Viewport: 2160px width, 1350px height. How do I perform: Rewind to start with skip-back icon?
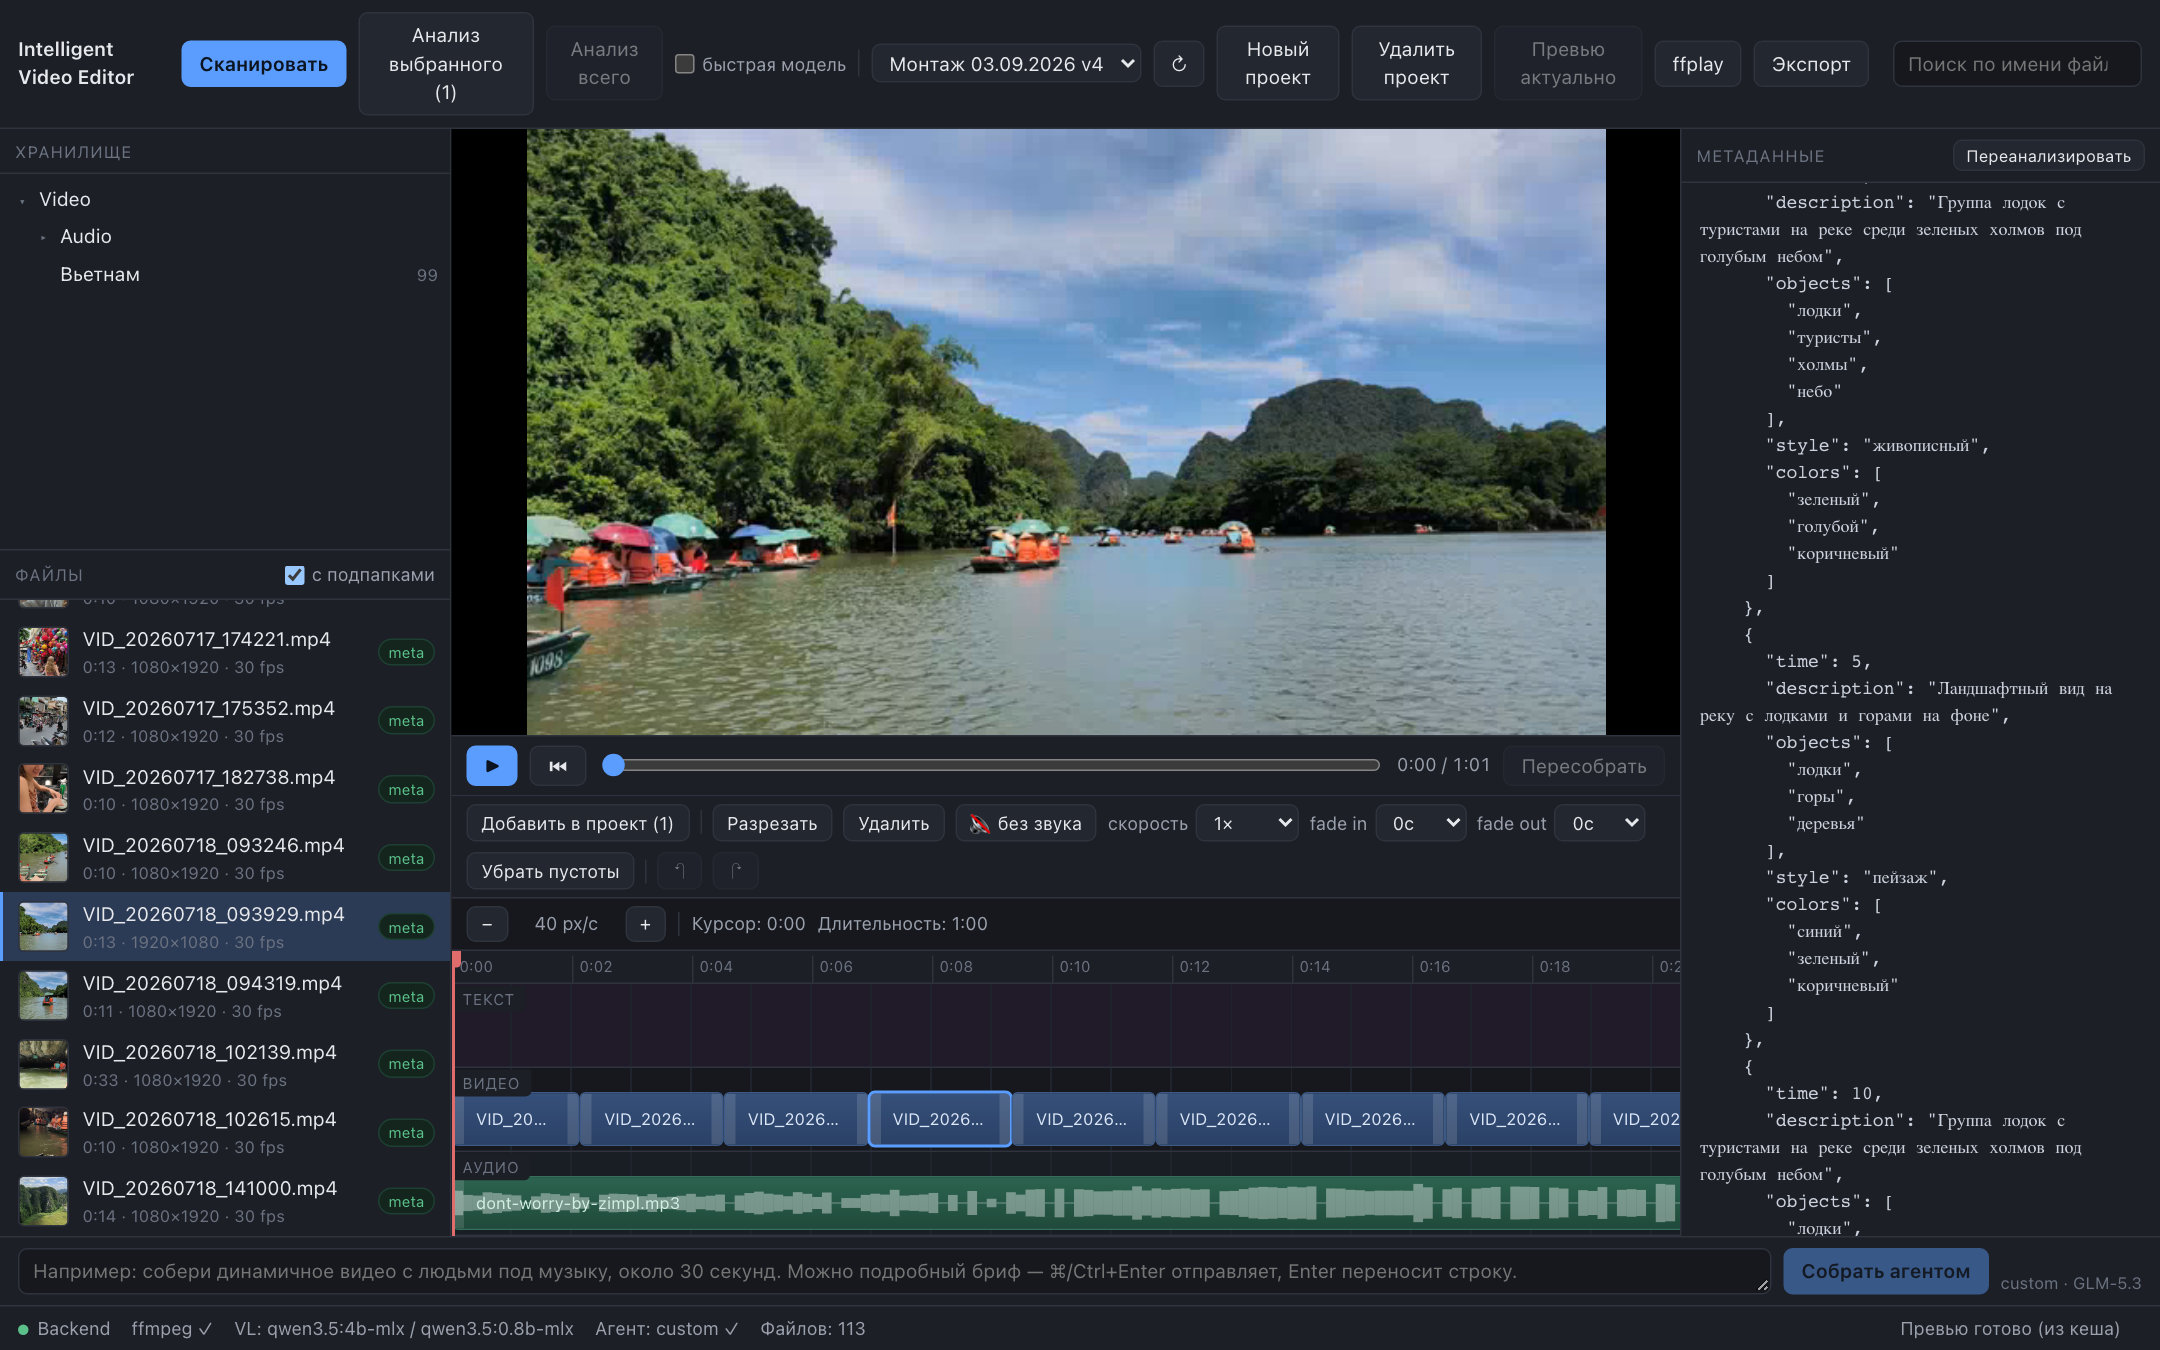(558, 766)
